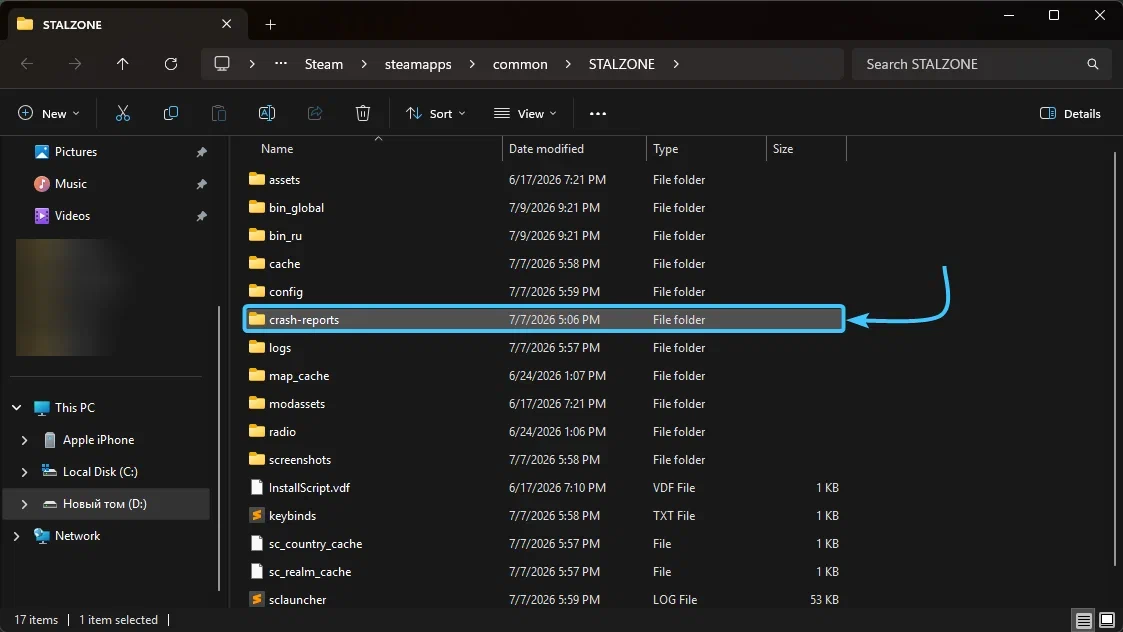1123x632 pixels.
Task: Expand the Local Disk (C:) tree node
Action: 24,471
